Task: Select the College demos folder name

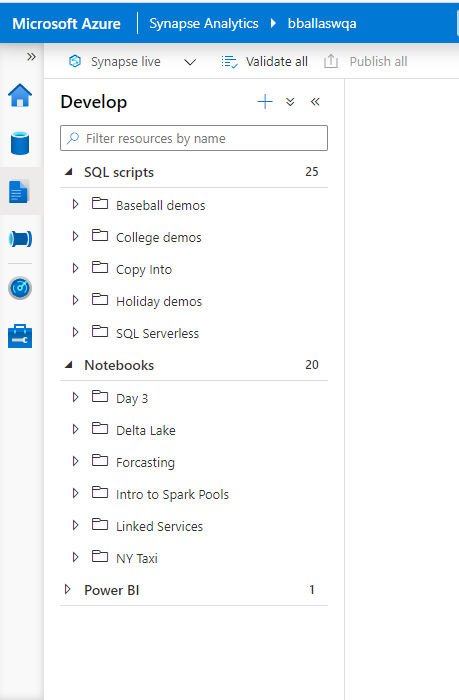Action: pos(159,238)
